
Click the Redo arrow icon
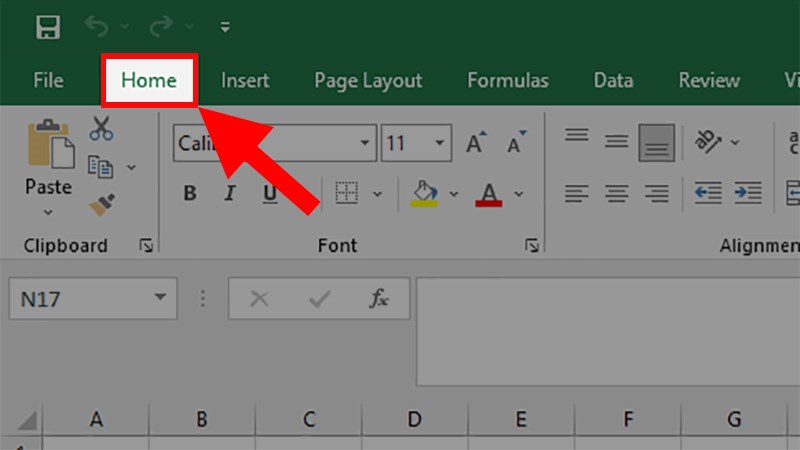pos(161,27)
